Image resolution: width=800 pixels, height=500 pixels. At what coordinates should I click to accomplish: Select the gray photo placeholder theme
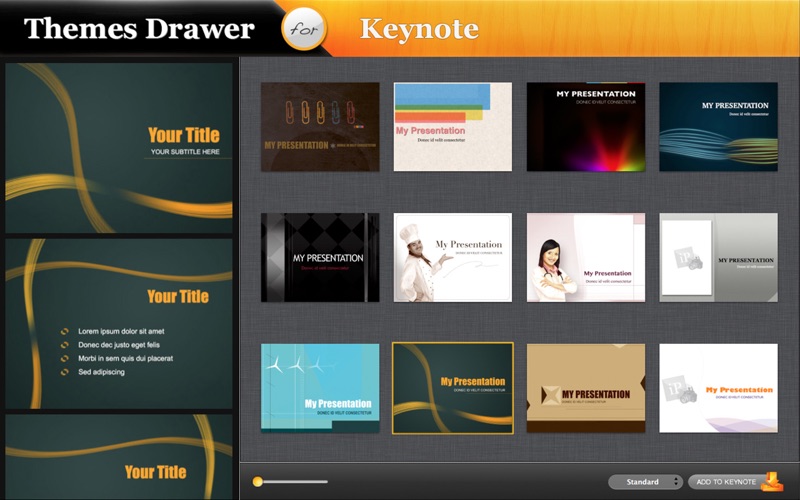[718, 258]
